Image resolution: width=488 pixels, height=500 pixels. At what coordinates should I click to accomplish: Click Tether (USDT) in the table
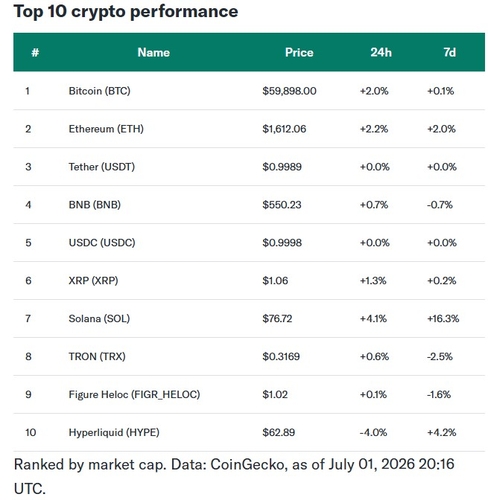point(102,167)
